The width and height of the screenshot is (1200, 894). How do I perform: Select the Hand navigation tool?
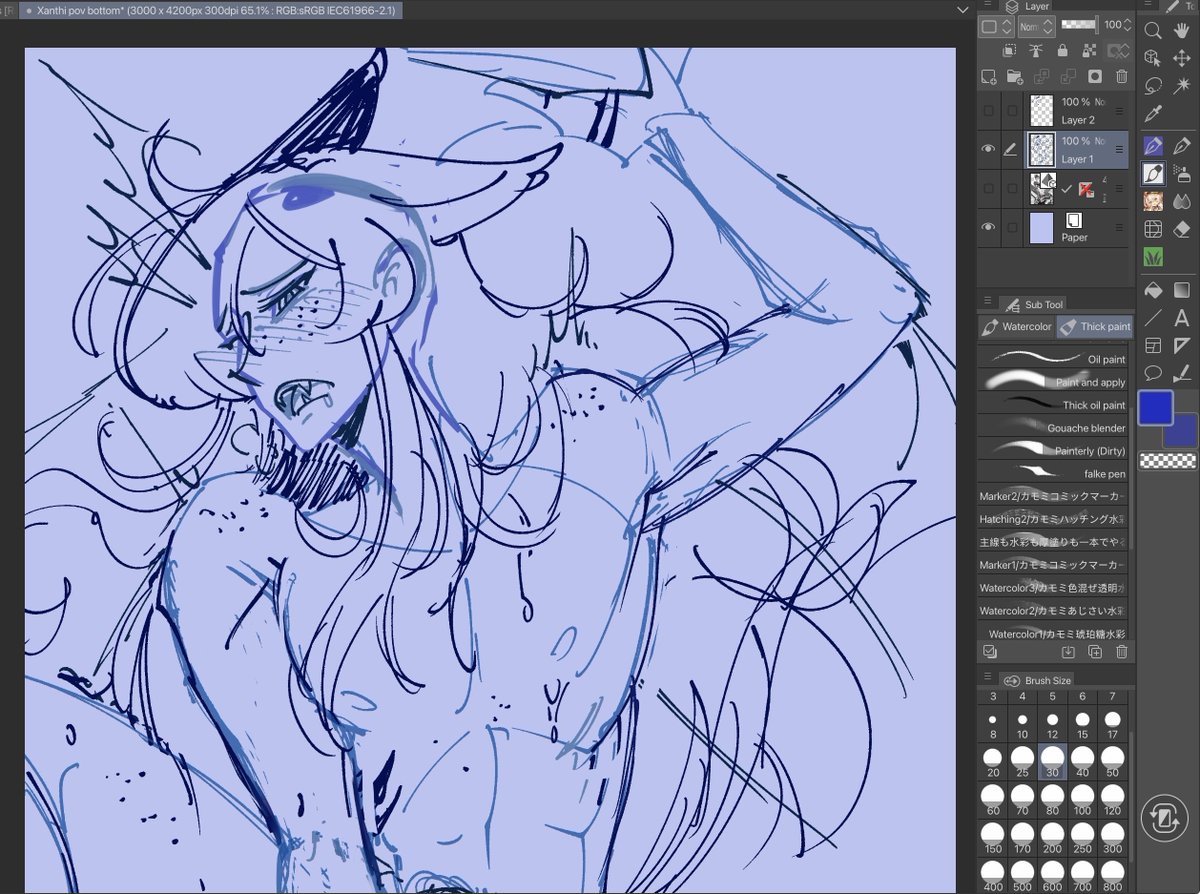[x=1181, y=31]
